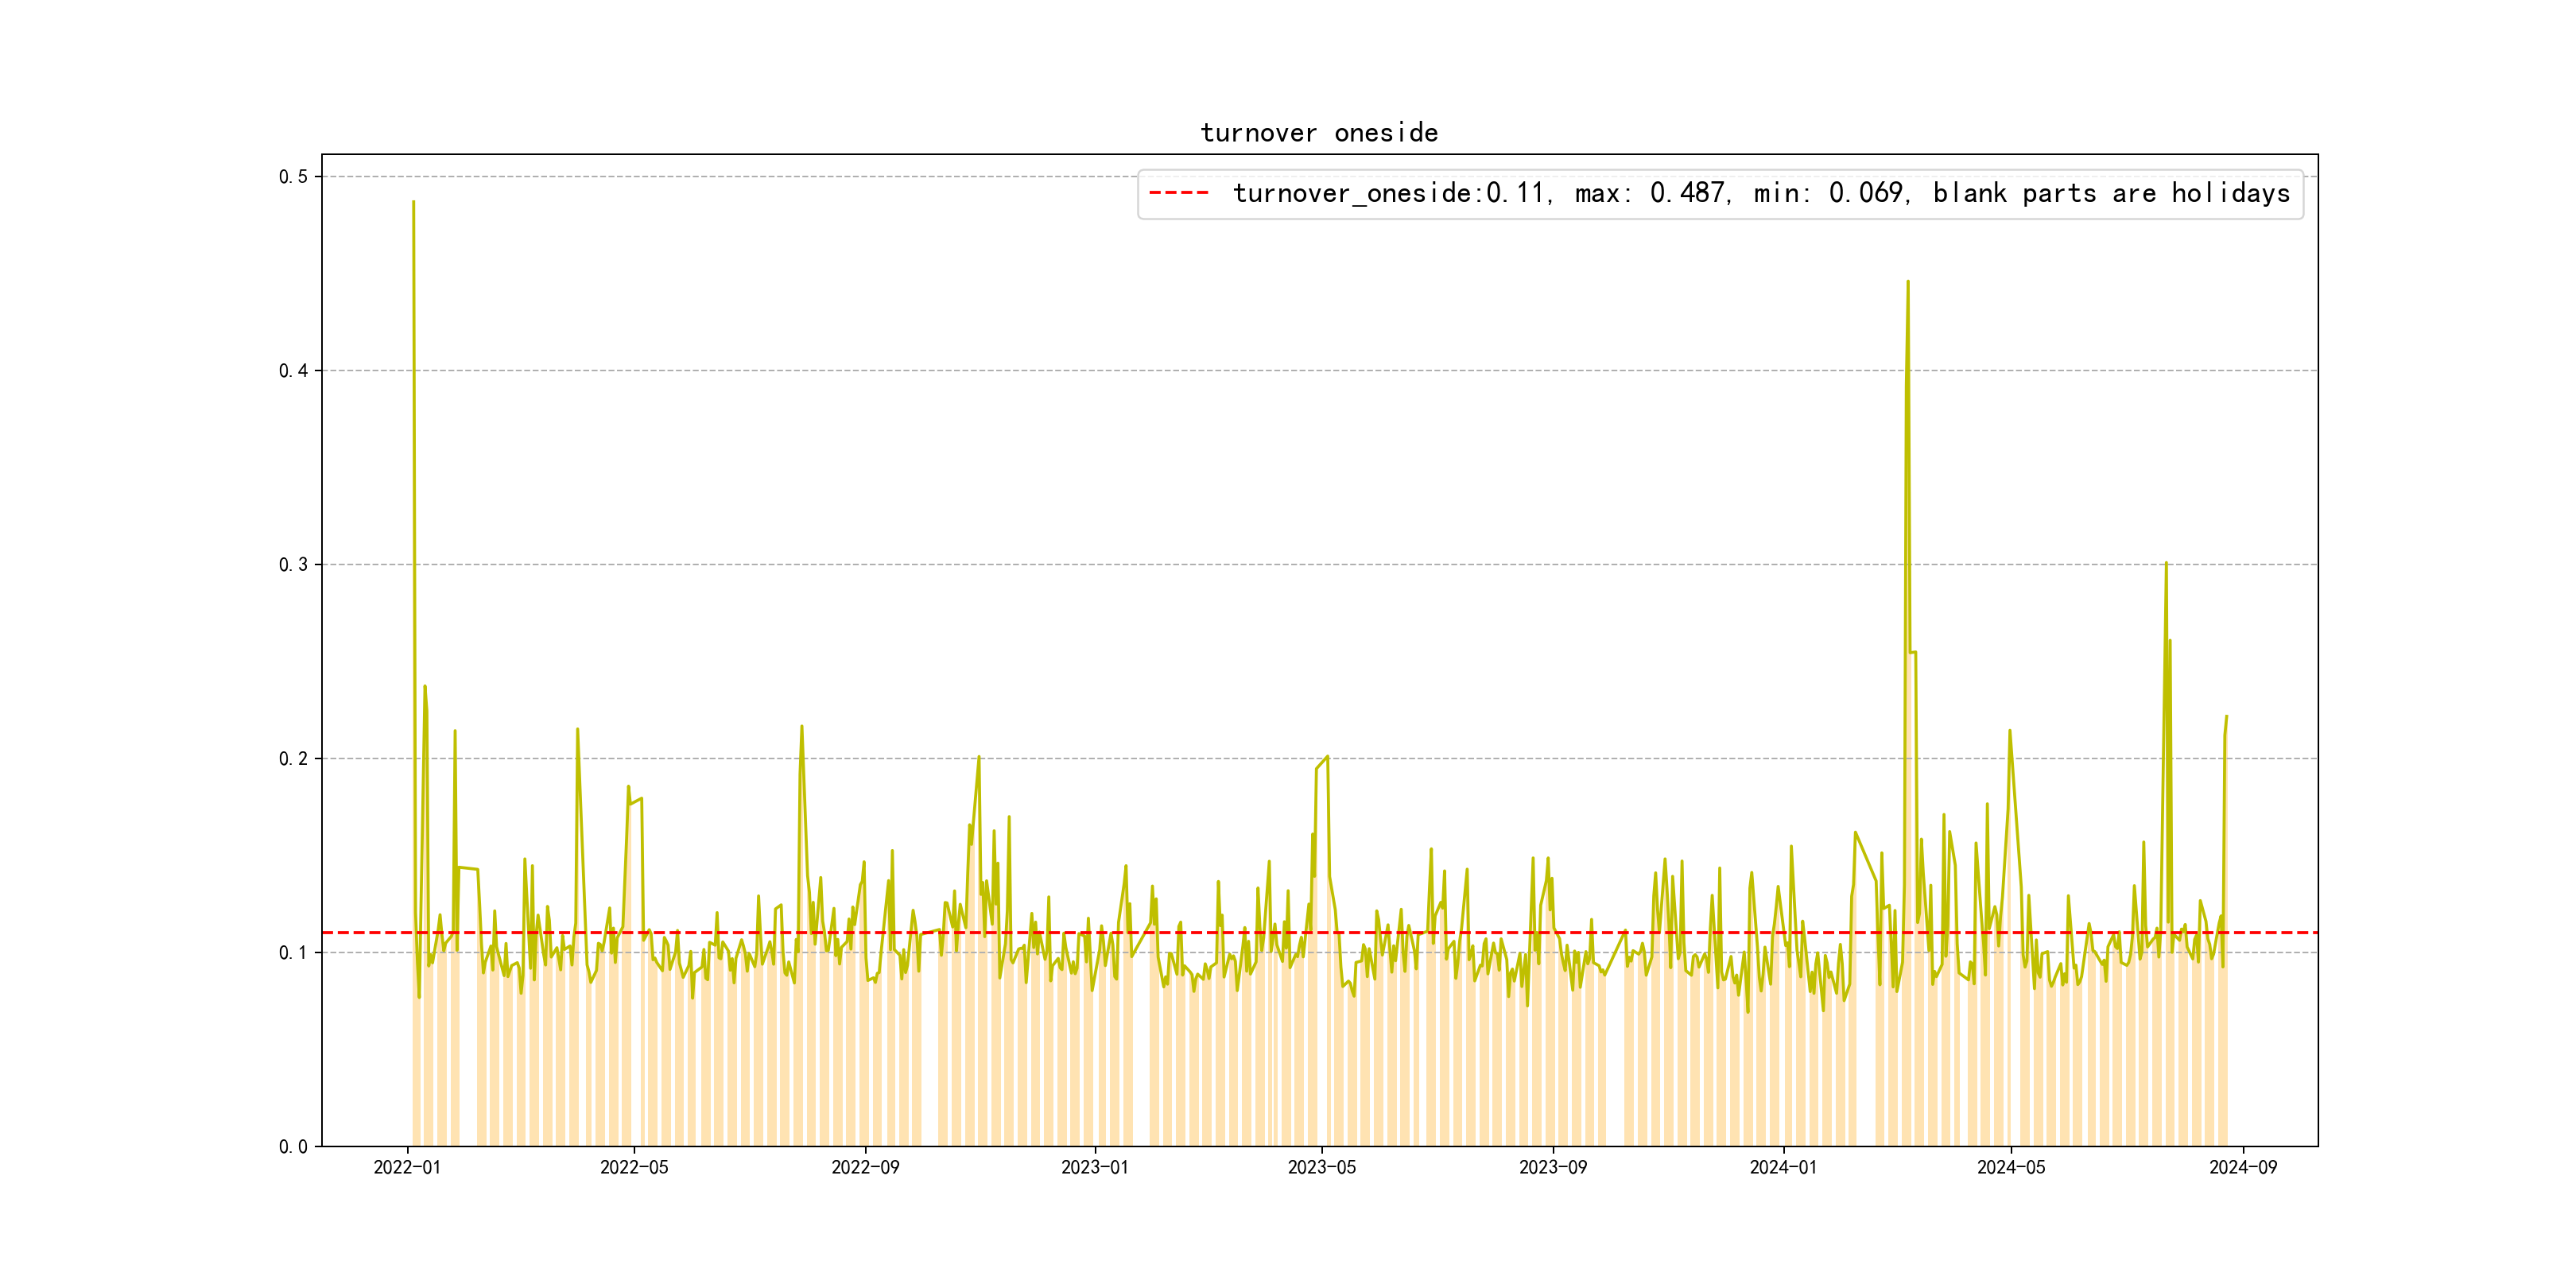Click the 2023-05 x-axis tick label
The image size is (2576, 1288).
pyautogui.click(x=1322, y=1167)
